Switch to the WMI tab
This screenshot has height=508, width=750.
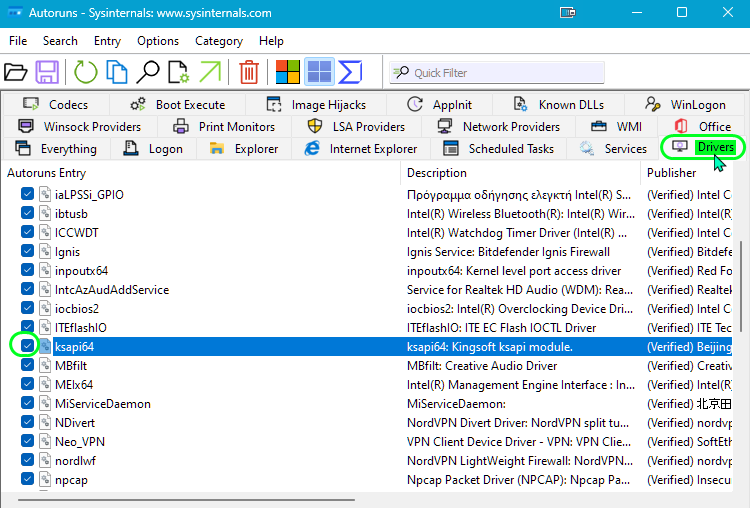click(x=617, y=126)
